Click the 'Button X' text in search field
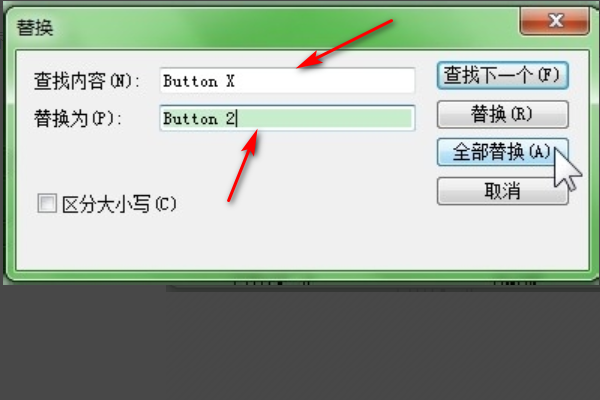Viewport: 600px width, 400px height. point(199,81)
